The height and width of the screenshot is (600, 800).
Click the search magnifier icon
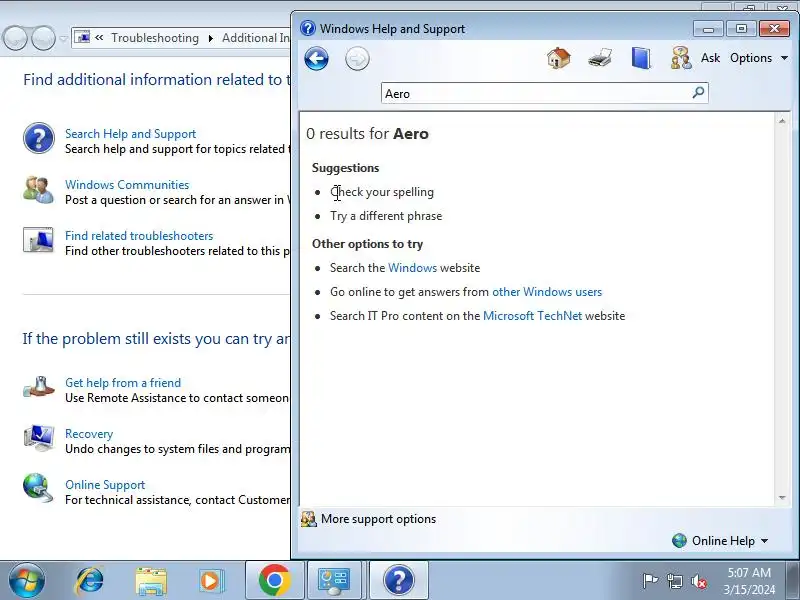(698, 92)
